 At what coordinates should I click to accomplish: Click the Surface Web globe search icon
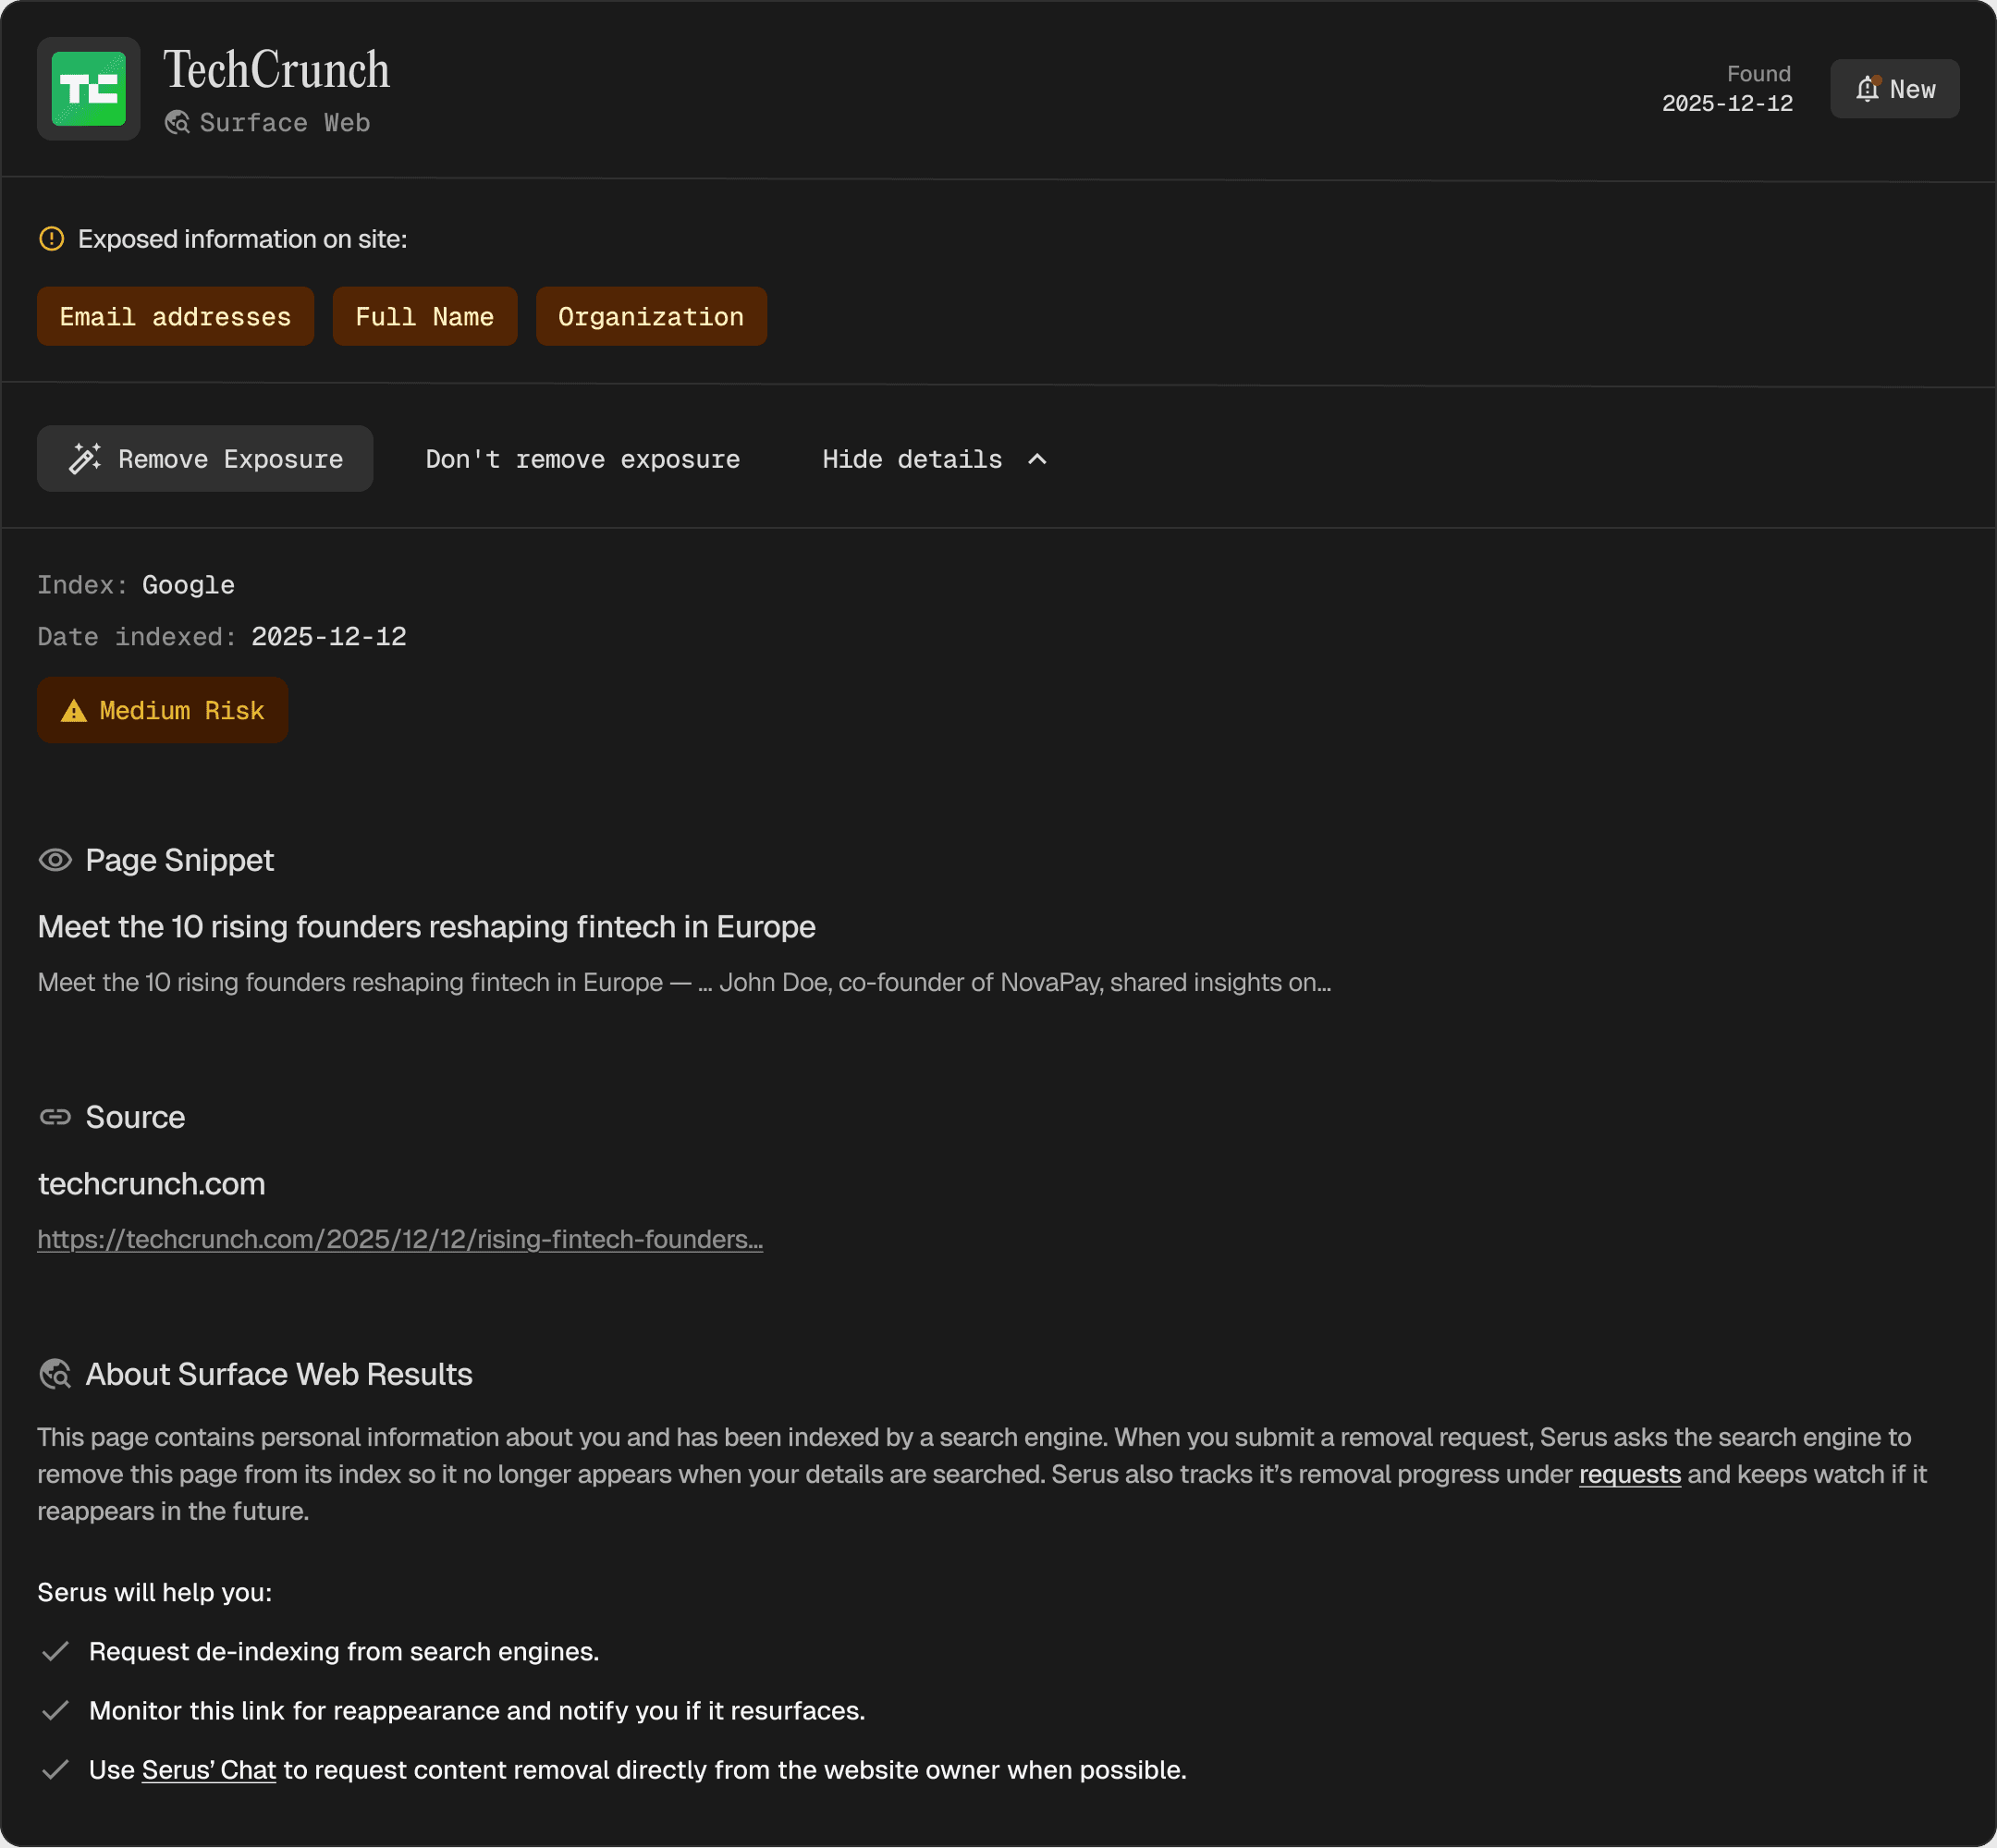click(x=177, y=122)
